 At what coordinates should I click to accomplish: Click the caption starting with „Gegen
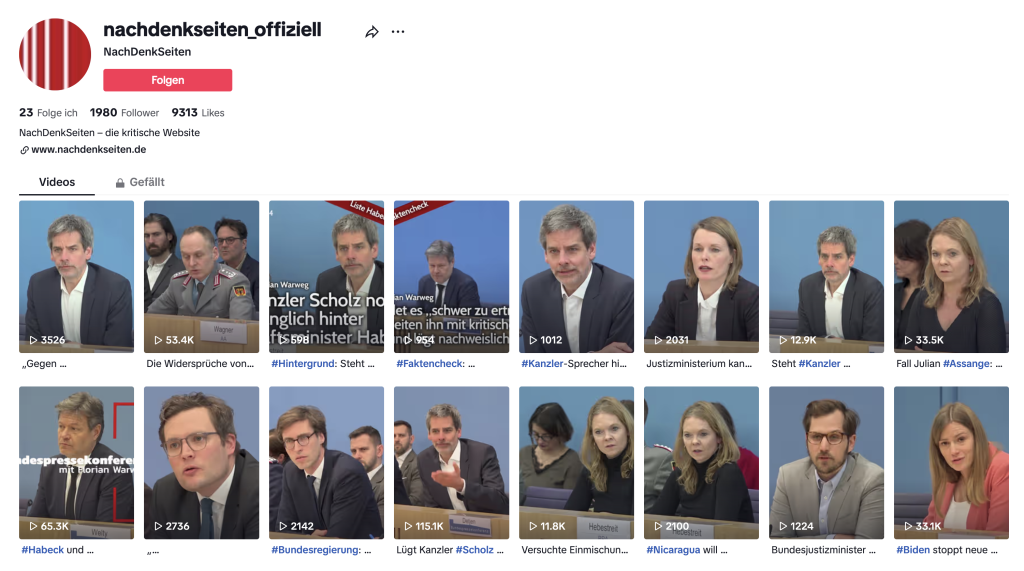[44, 364]
